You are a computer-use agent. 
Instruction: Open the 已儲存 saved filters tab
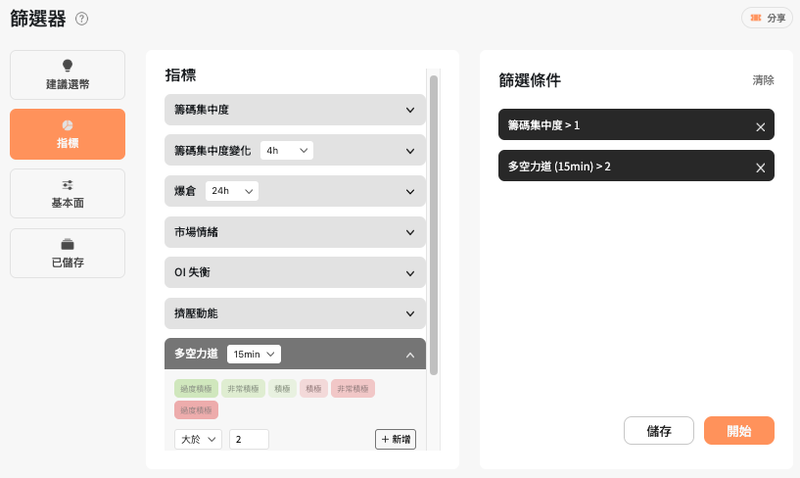click(67, 253)
